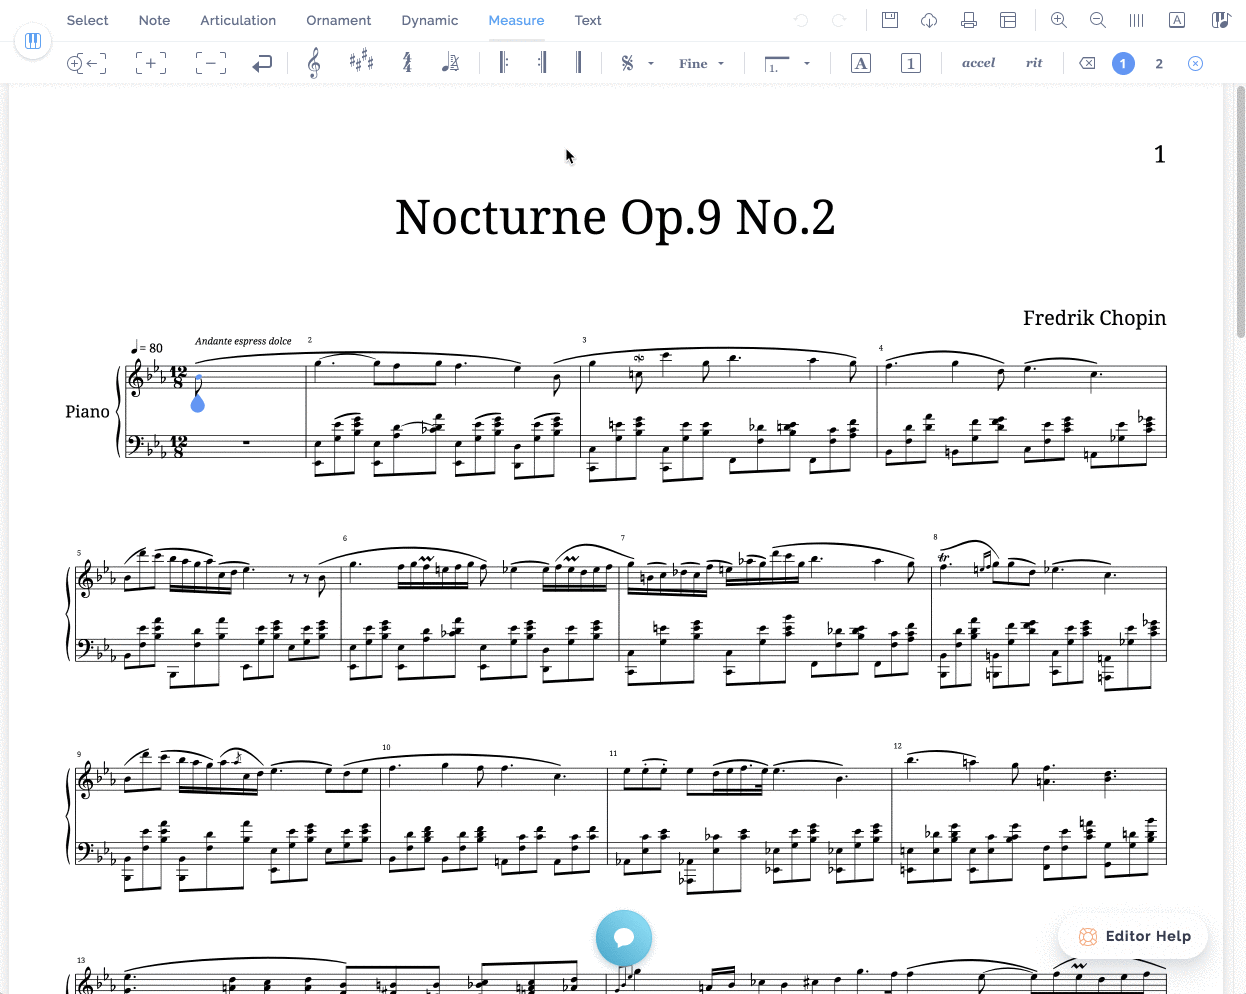
Task: Click the boxed letter A icon
Action: 1177,20
